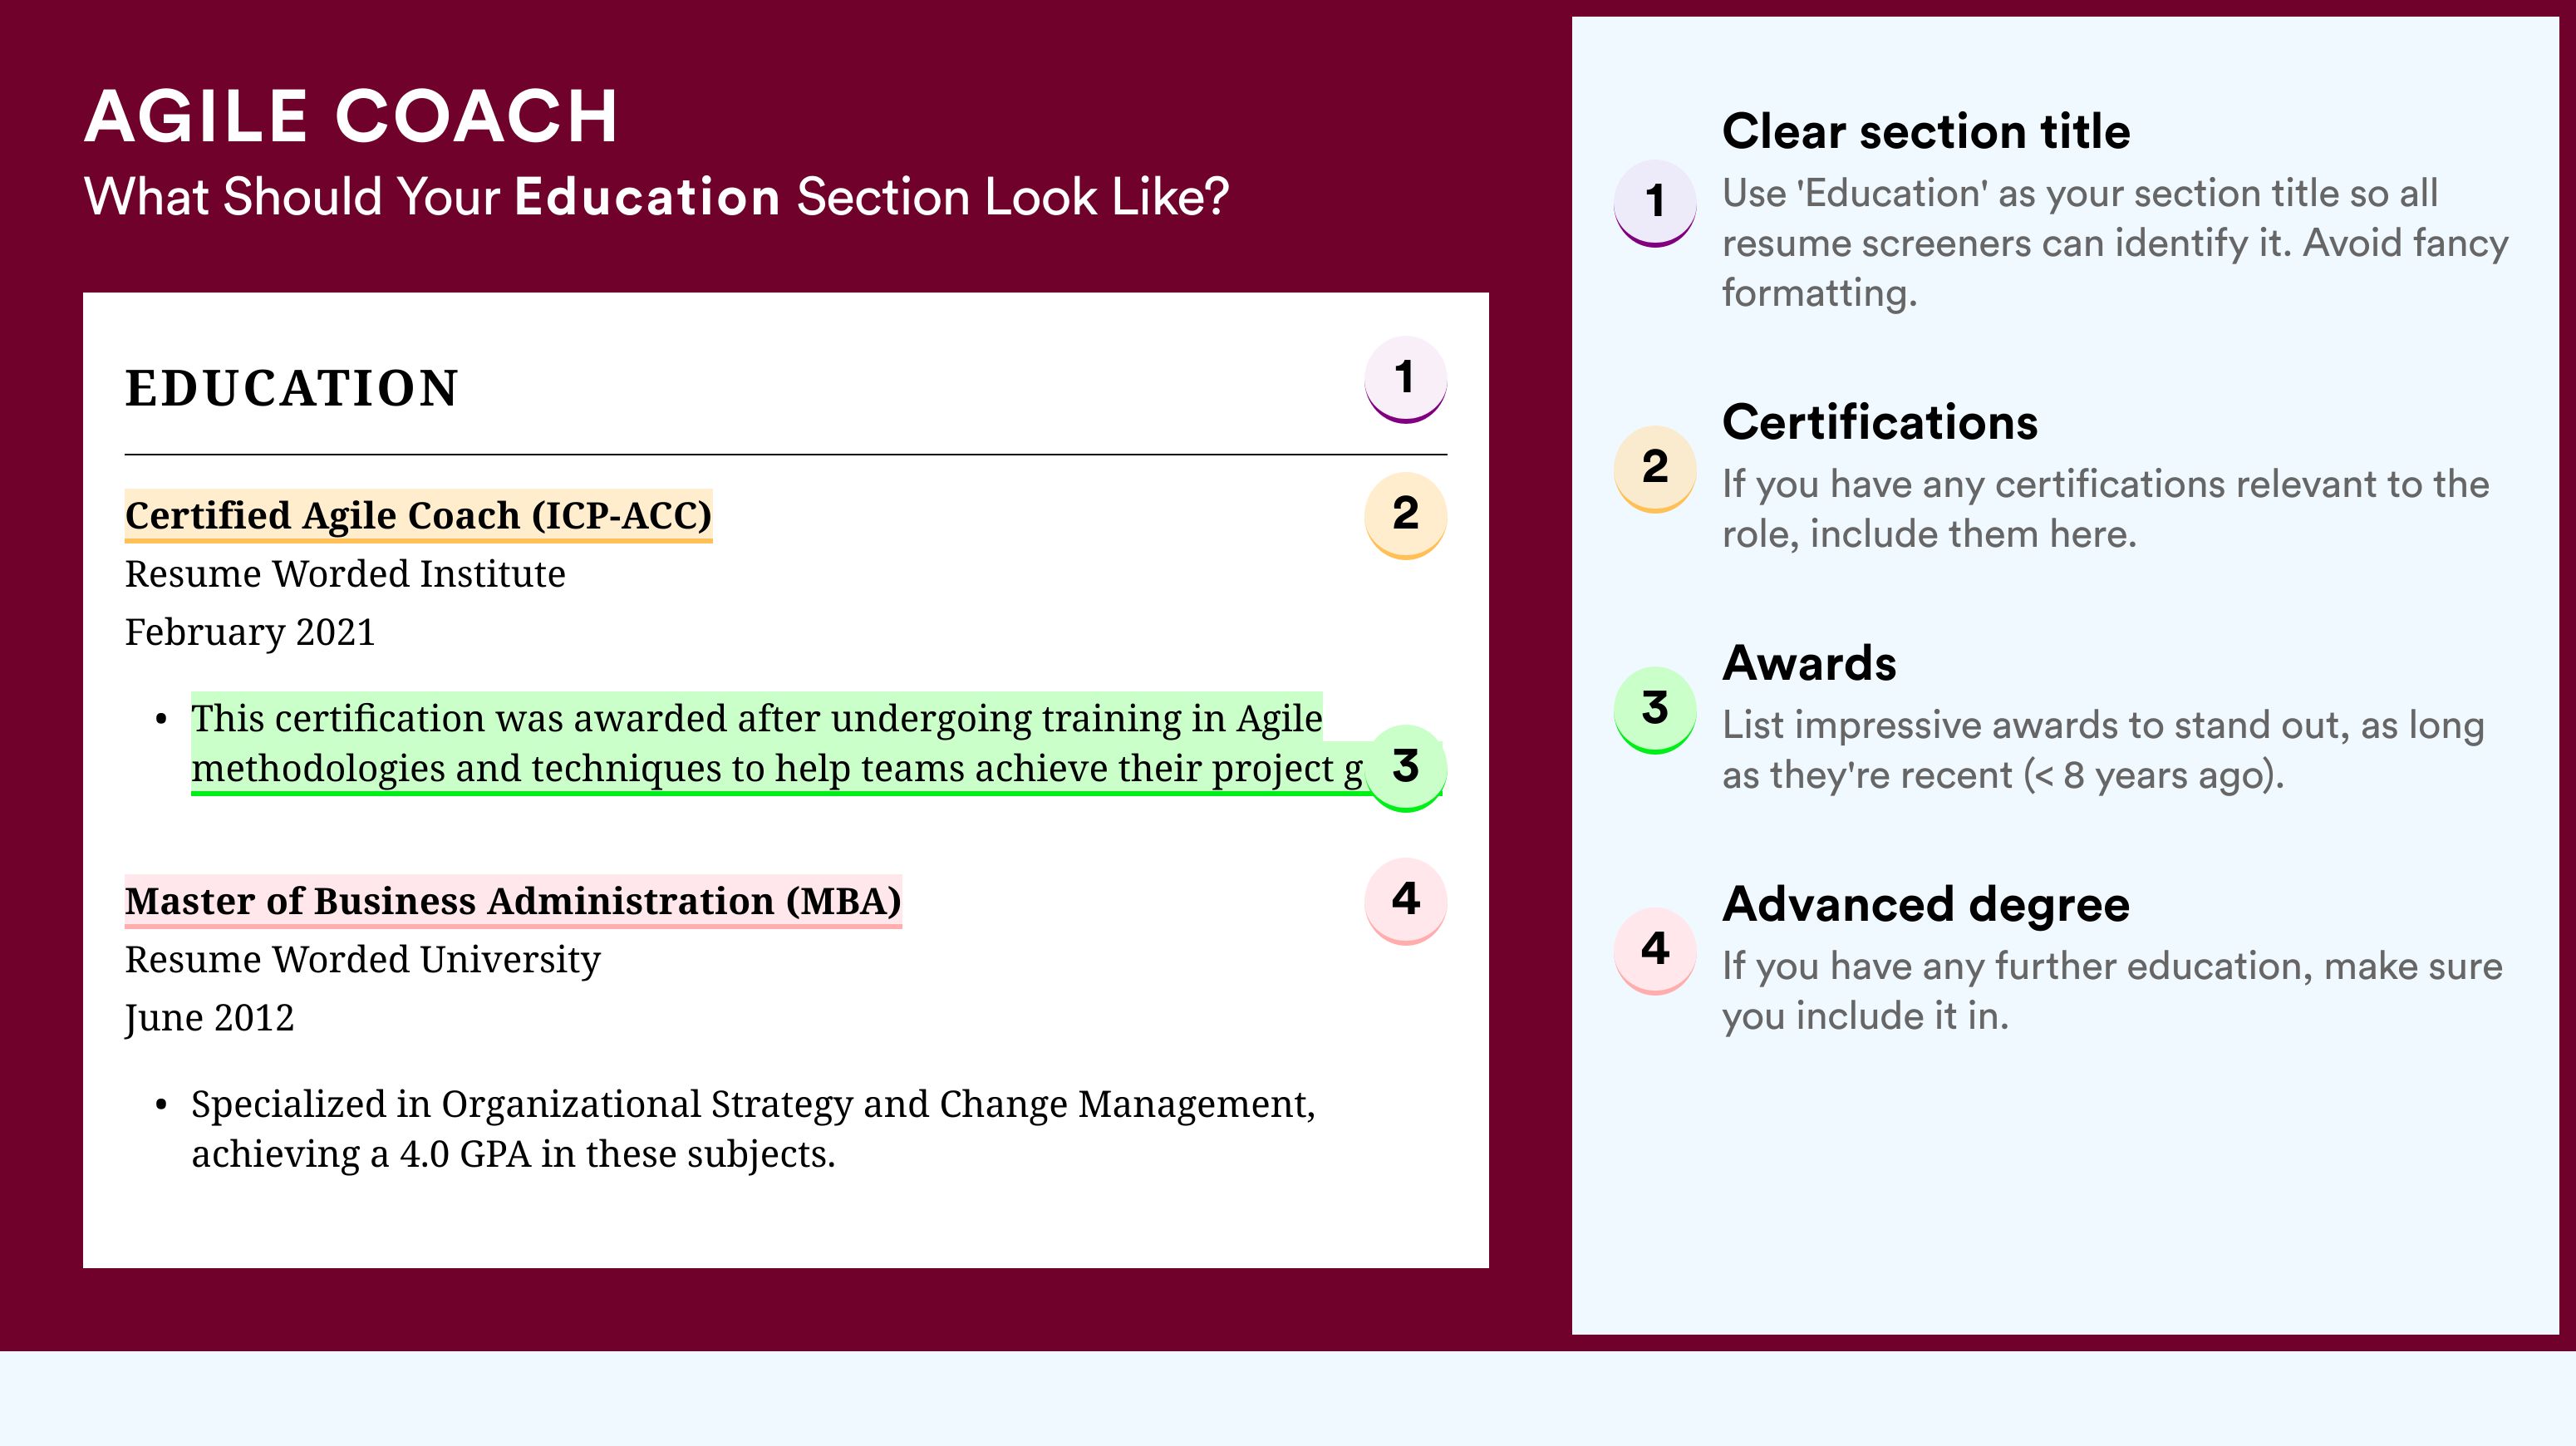Click the number 4 badge next to Advanced degree
This screenshot has width=2576, height=1446.
(1654, 951)
